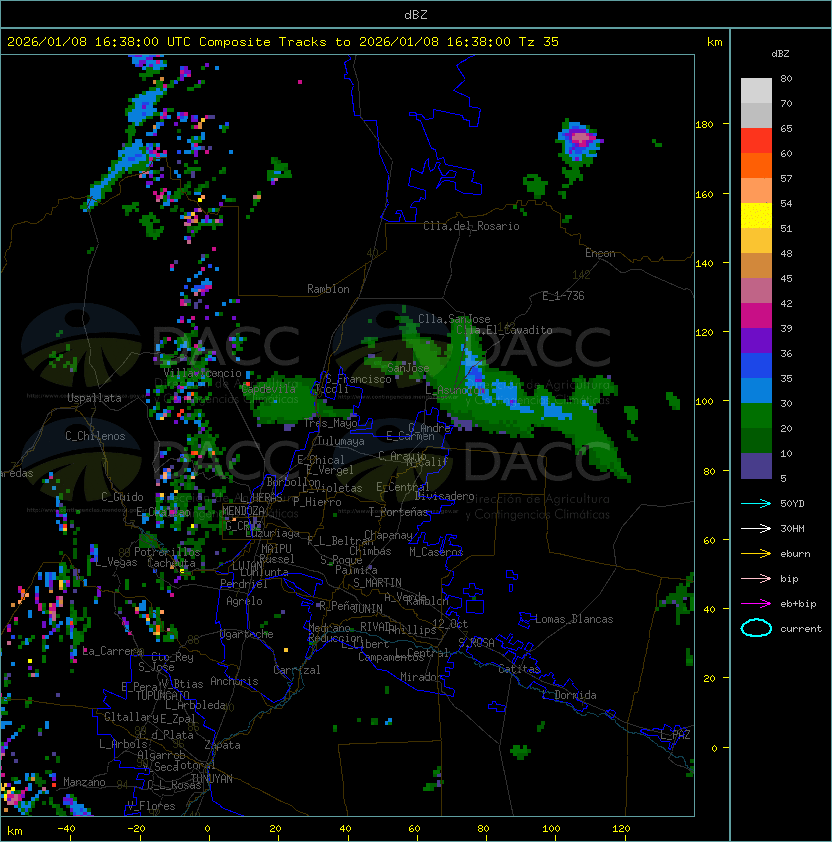832x842 pixels.
Task: Click the 42 value on the dBZ scale
Action: [786, 303]
